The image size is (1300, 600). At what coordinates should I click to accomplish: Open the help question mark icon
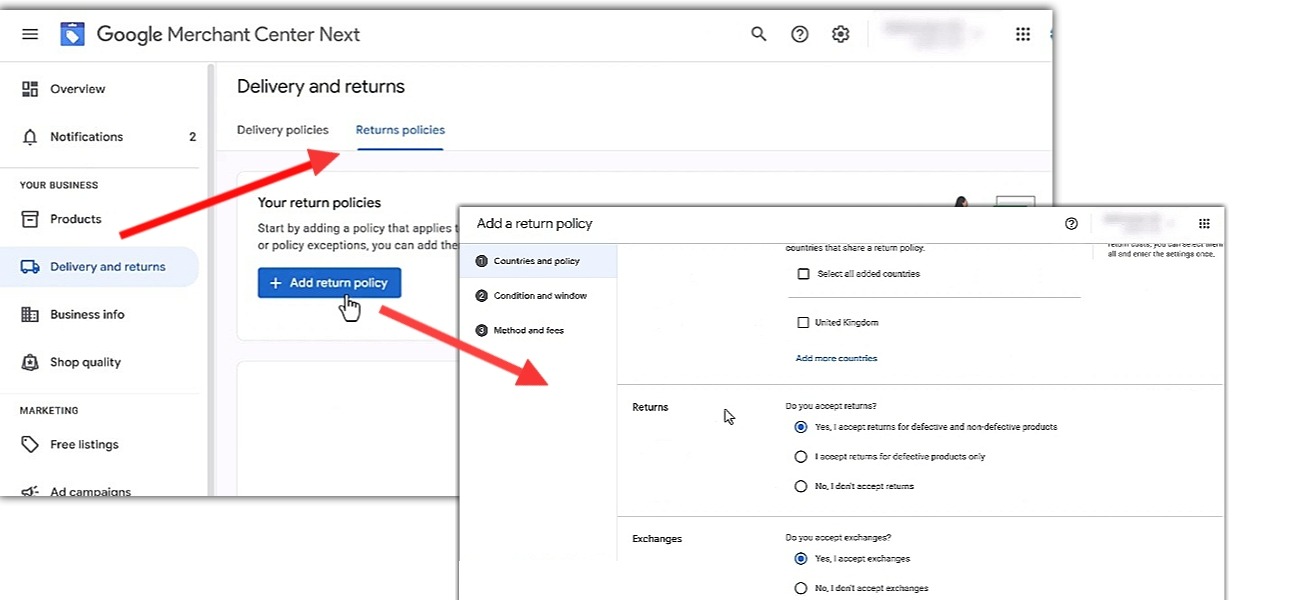pyautogui.click(x=799, y=35)
